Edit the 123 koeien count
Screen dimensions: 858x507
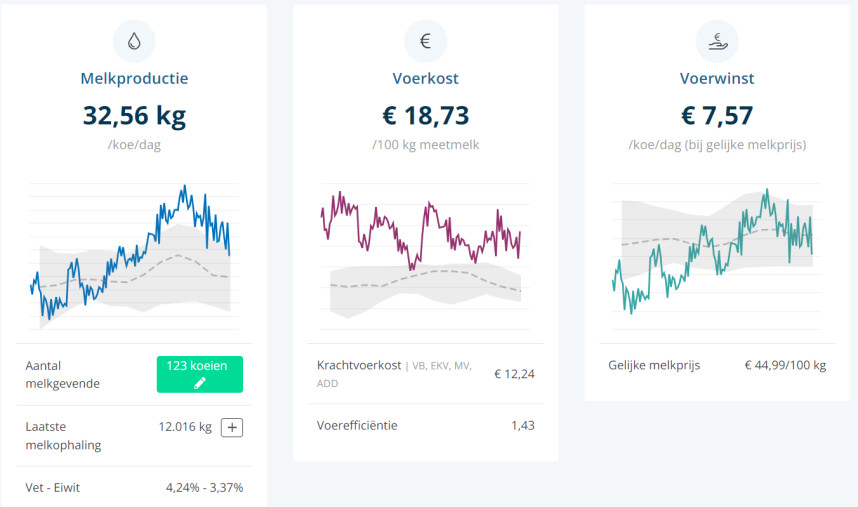click(x=200, y=374)
